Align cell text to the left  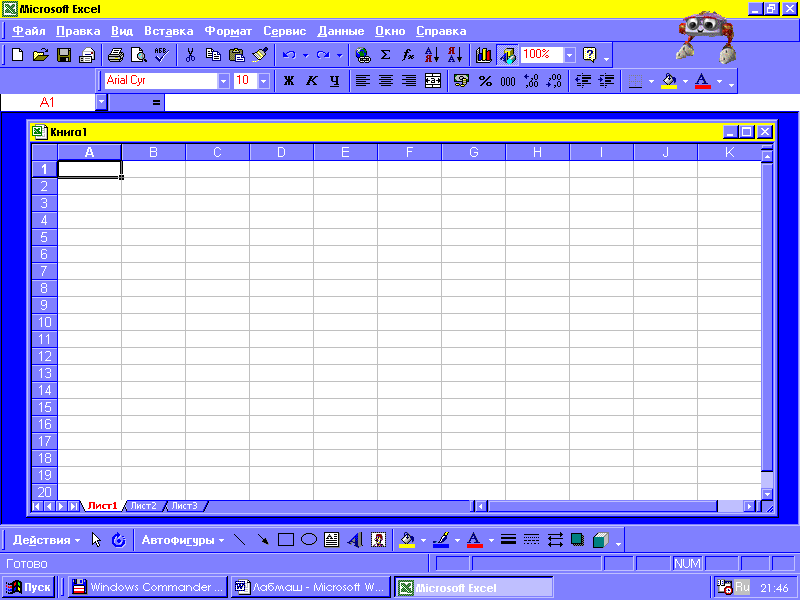click(x=363, y=81)
